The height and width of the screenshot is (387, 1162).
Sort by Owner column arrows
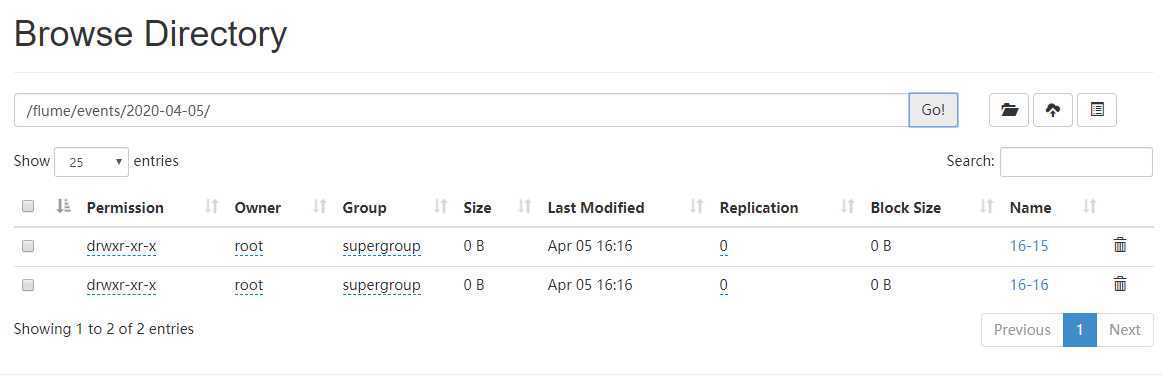pyautogui.click(x=320, y=207)
